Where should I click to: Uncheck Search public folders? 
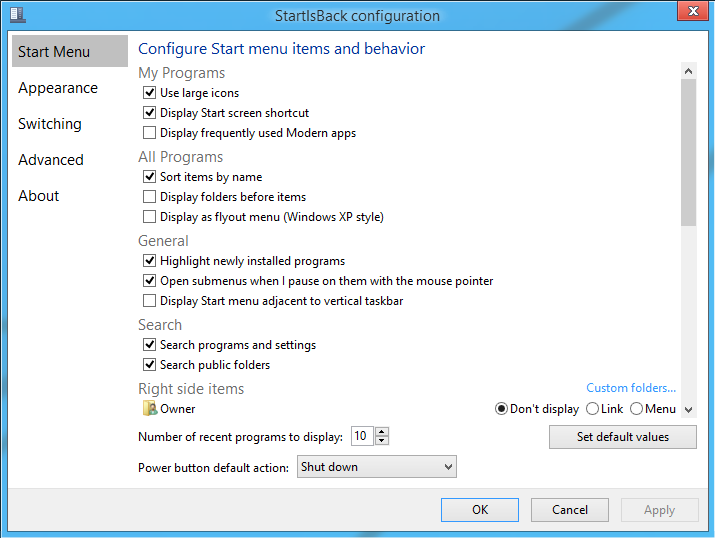tap(149, 364)
